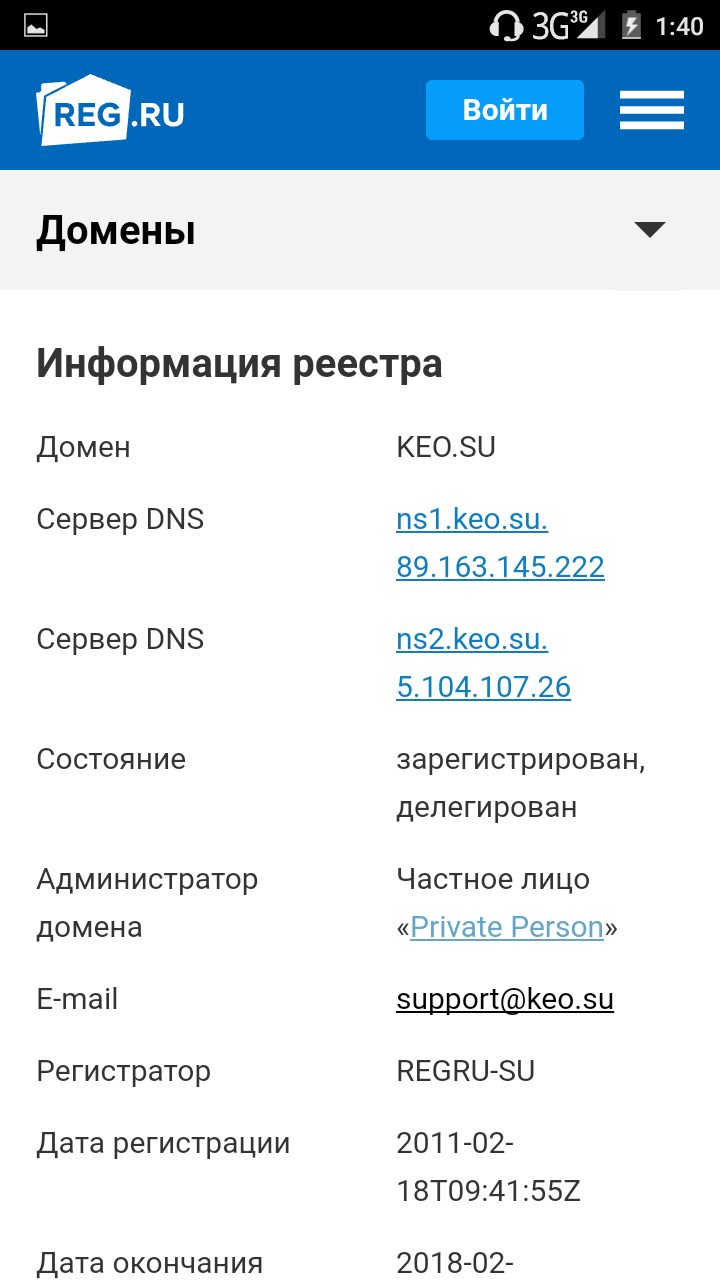Open the hamburger menu

[651, 110]
